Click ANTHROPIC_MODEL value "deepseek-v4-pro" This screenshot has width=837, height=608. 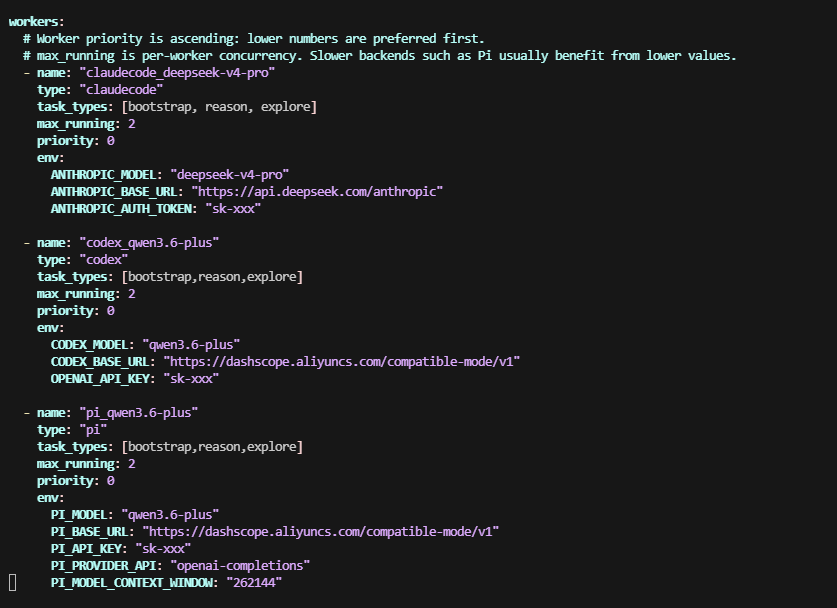click(230, 175)
